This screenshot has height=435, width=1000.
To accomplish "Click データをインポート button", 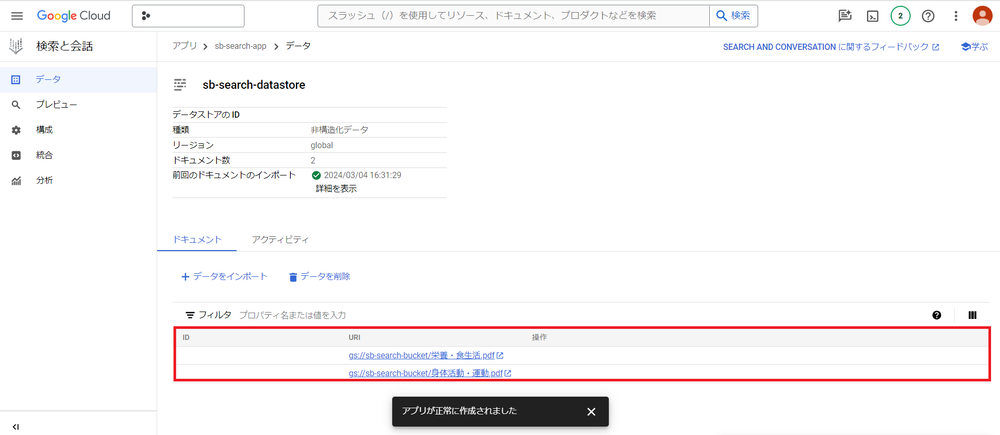I will pyautogui.click(x=224, y=277).
